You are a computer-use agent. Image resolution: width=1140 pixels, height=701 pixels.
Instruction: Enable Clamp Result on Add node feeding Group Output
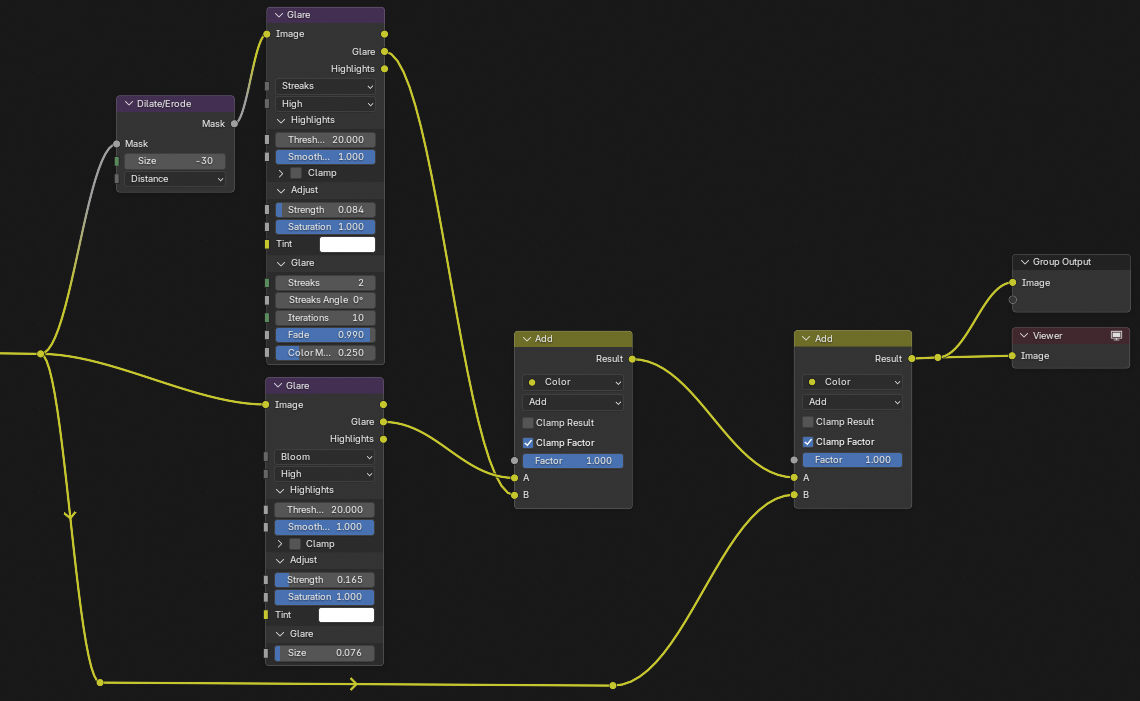(x=808, y=422)
